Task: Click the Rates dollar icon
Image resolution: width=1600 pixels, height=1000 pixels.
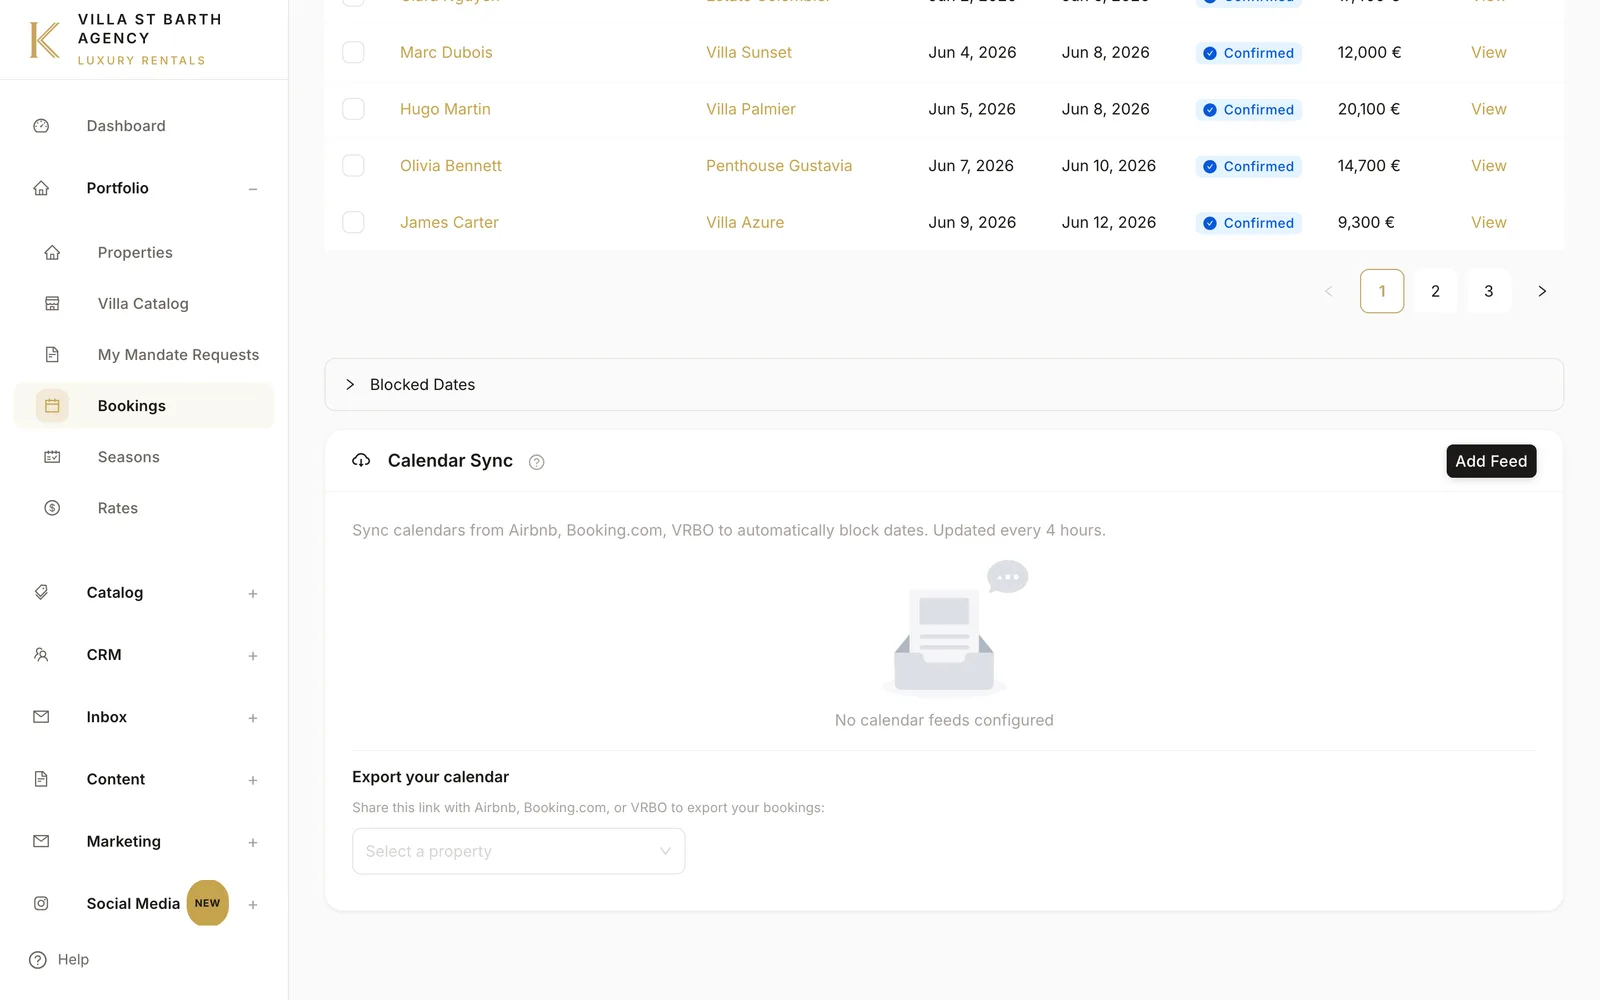Action: [52, 508]
